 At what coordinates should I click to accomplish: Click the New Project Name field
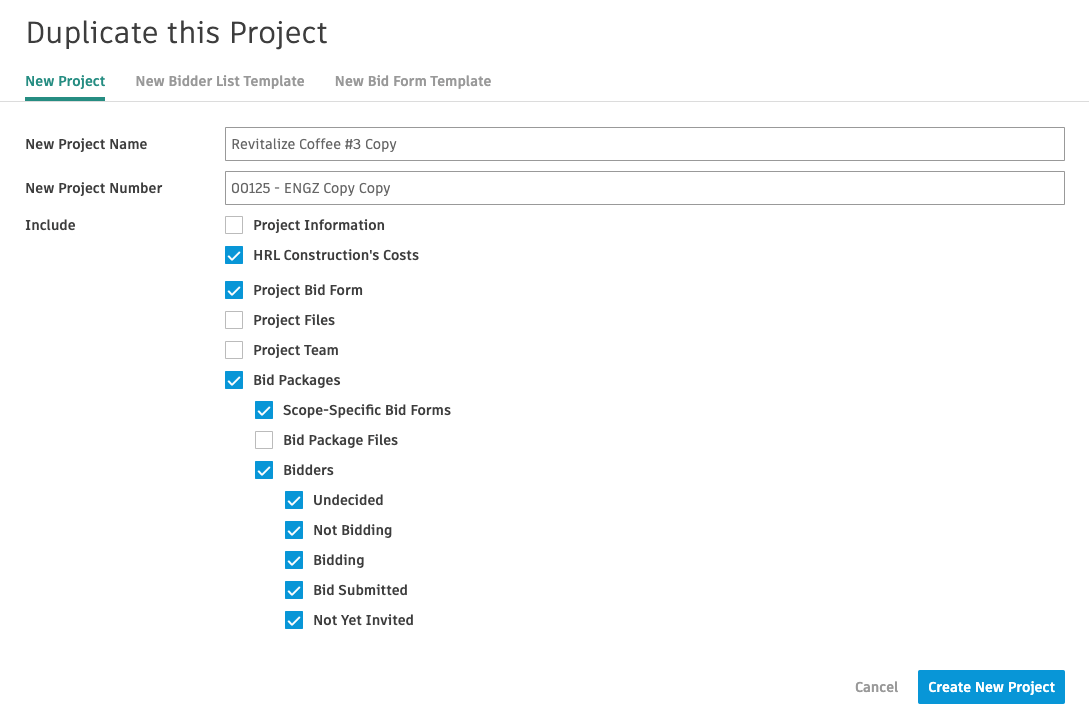pyautogui.click(x=644, y=144)
